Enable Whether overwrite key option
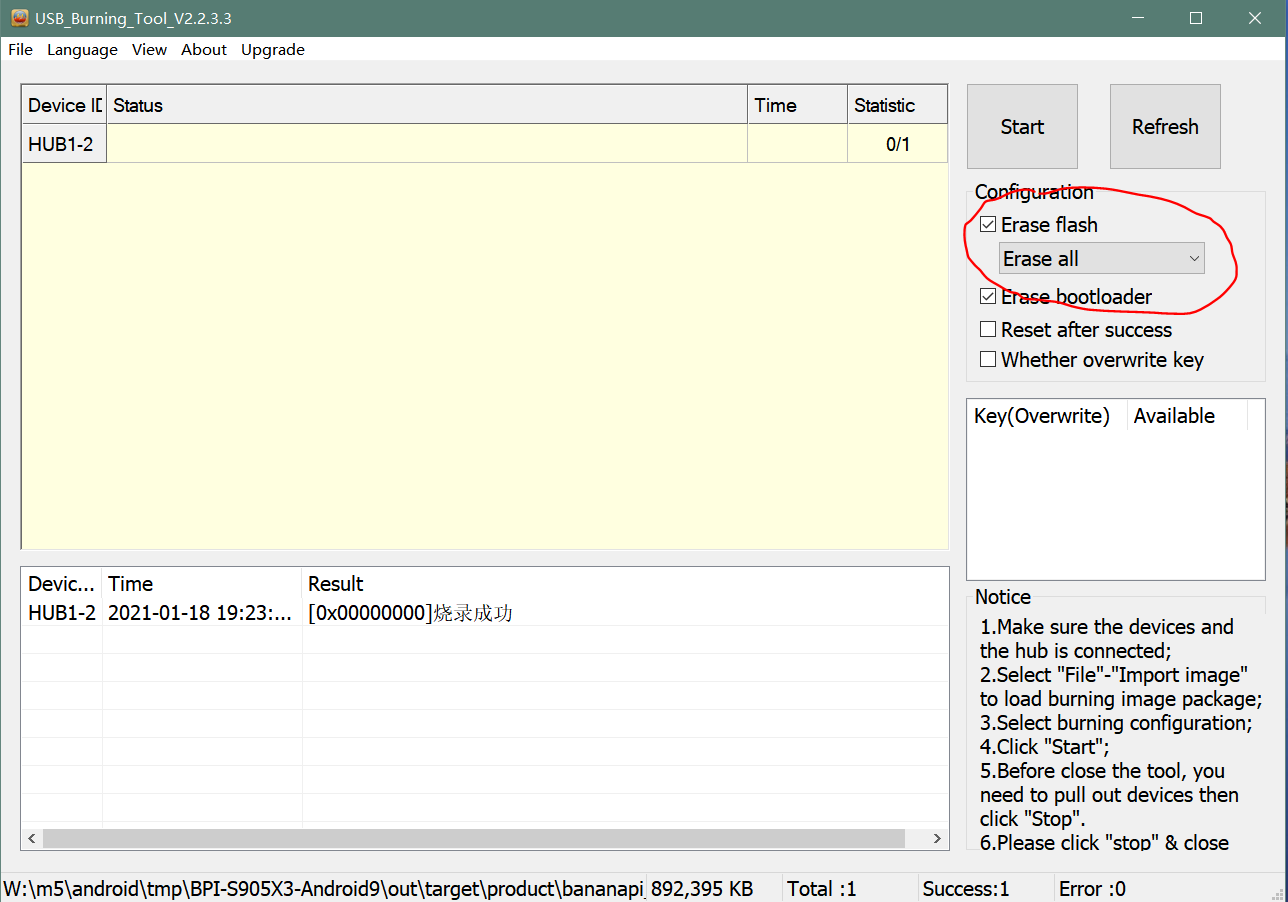The height and width of the screenshot is (902, 1288). tap(988, 360)
